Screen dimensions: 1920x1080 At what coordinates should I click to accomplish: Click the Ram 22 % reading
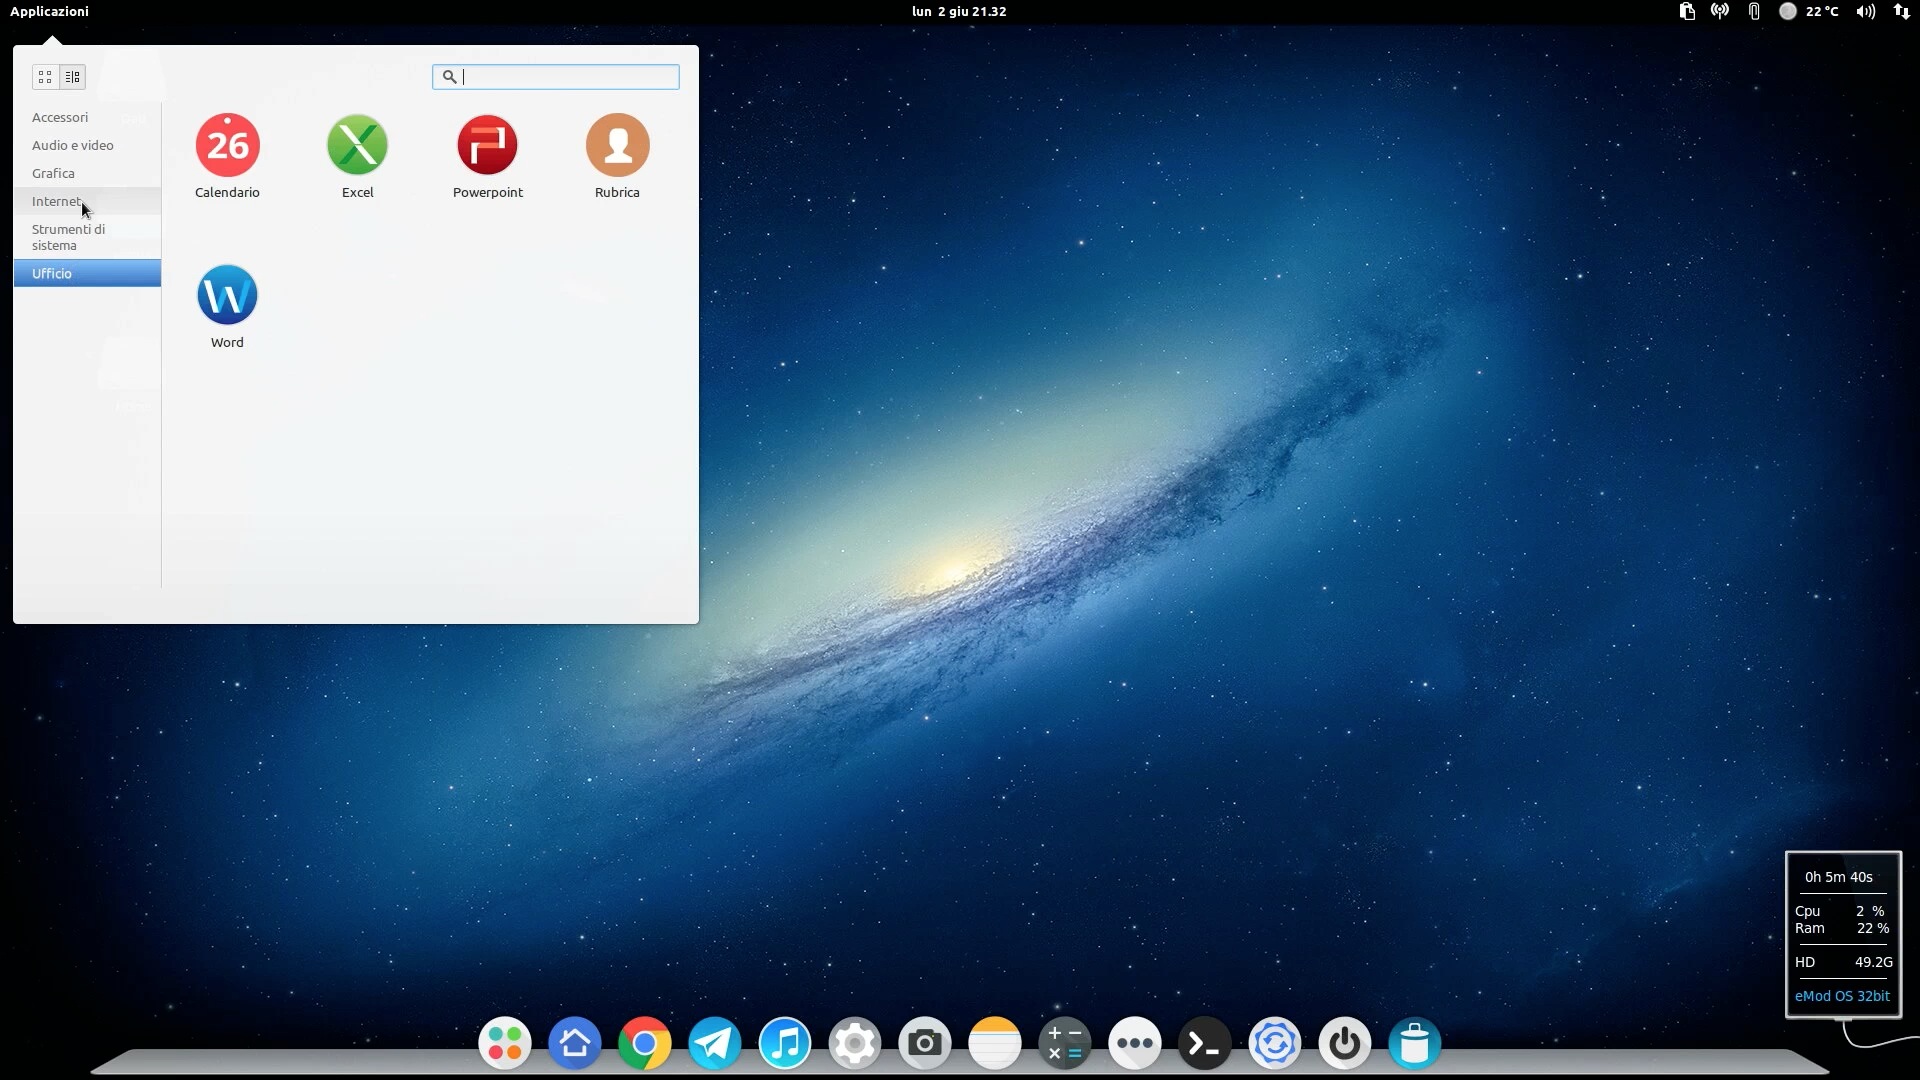[1842, 928]
